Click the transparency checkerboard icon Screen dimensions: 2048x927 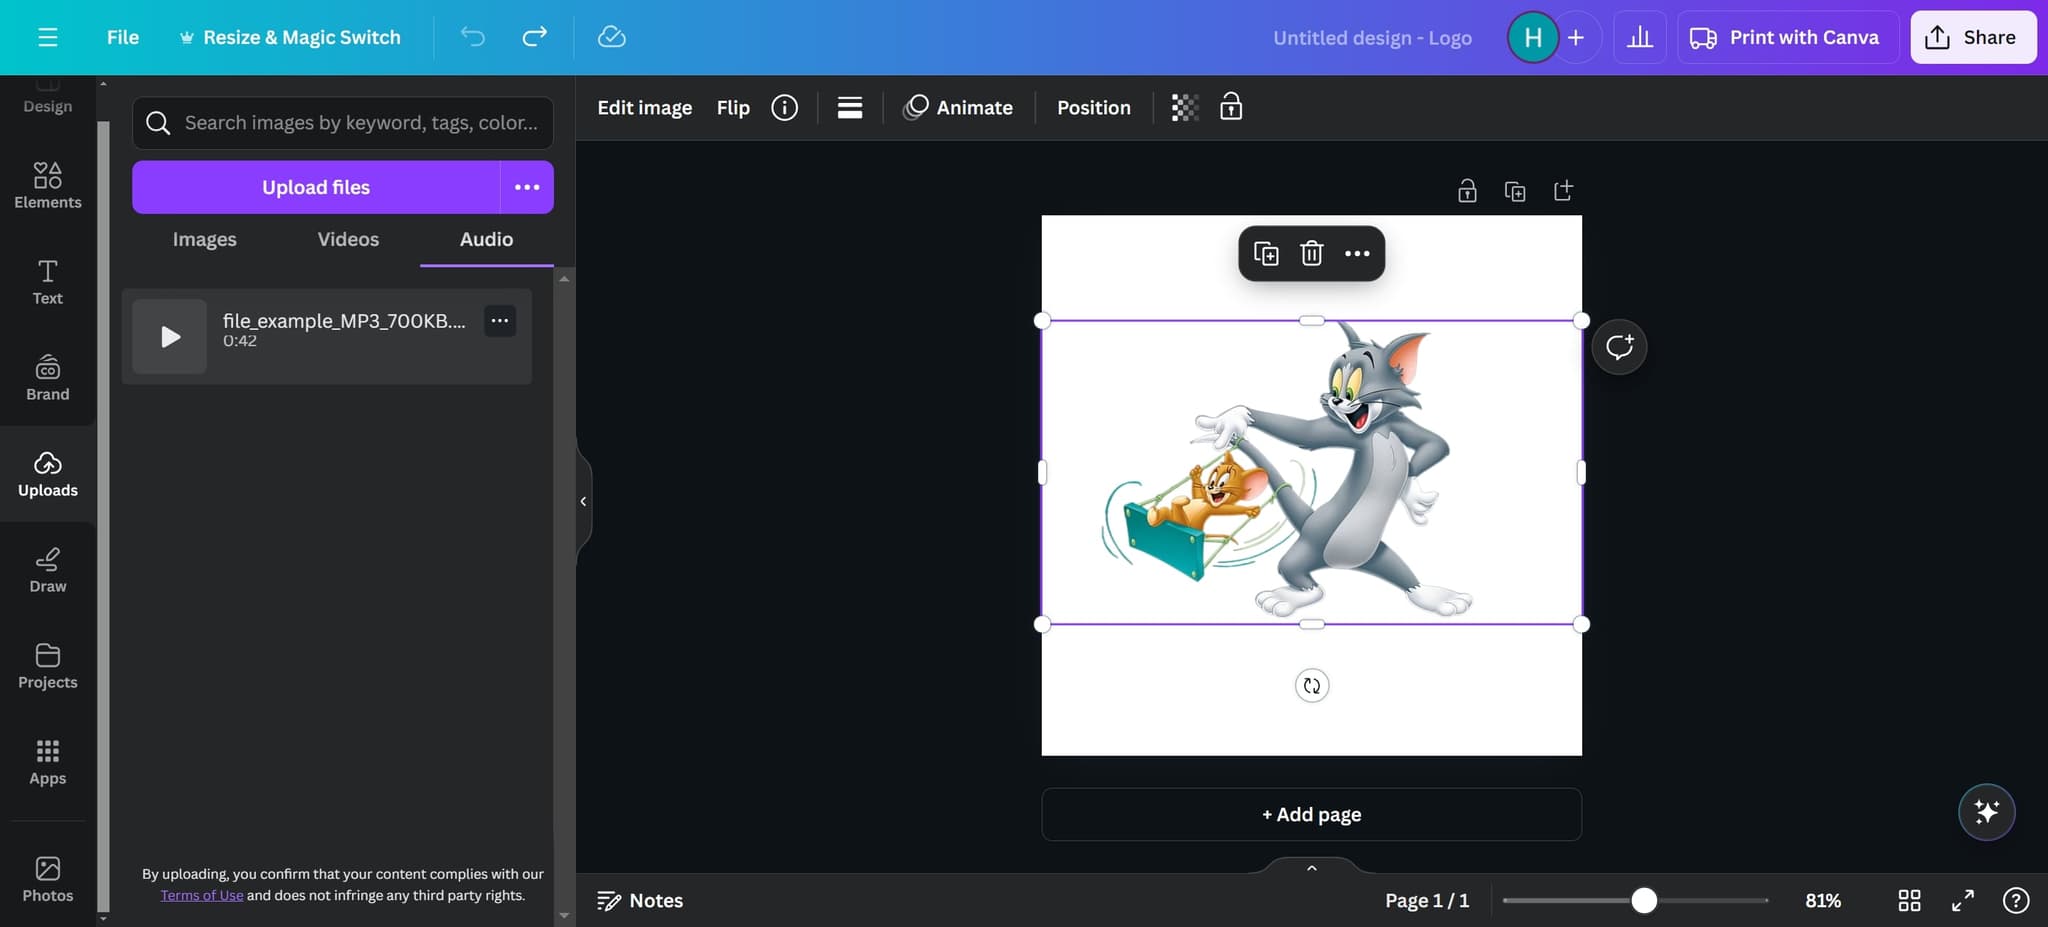pos(1184,108)
